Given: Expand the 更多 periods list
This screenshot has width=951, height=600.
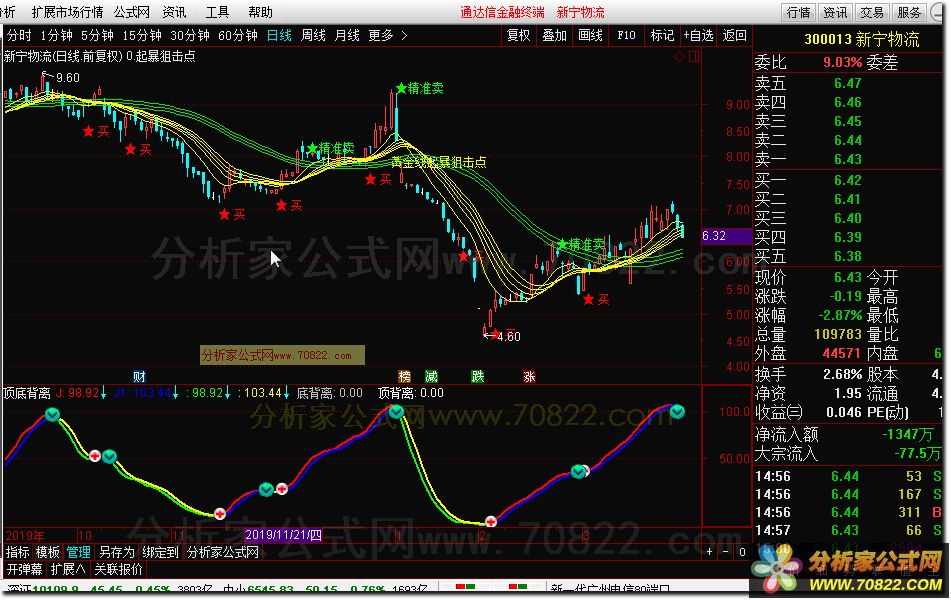Looking at the screenshot, I should (388, 36).
